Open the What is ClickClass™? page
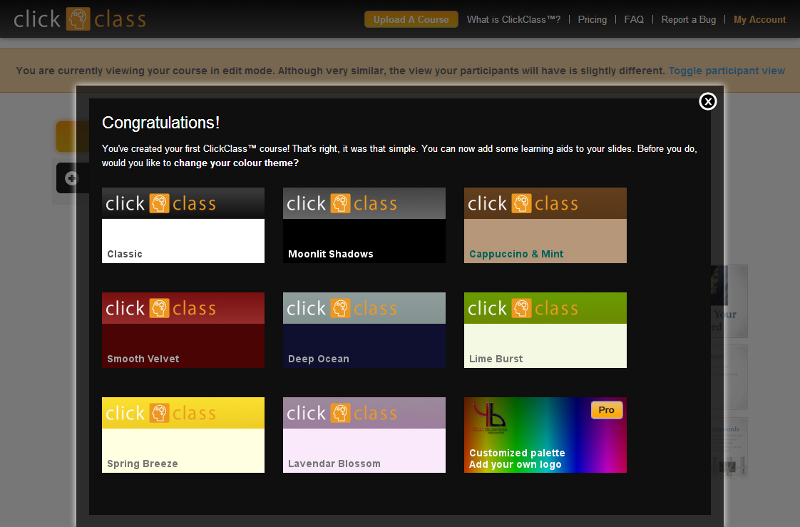This screenshot has height=527, width=800. click(513, 19)
